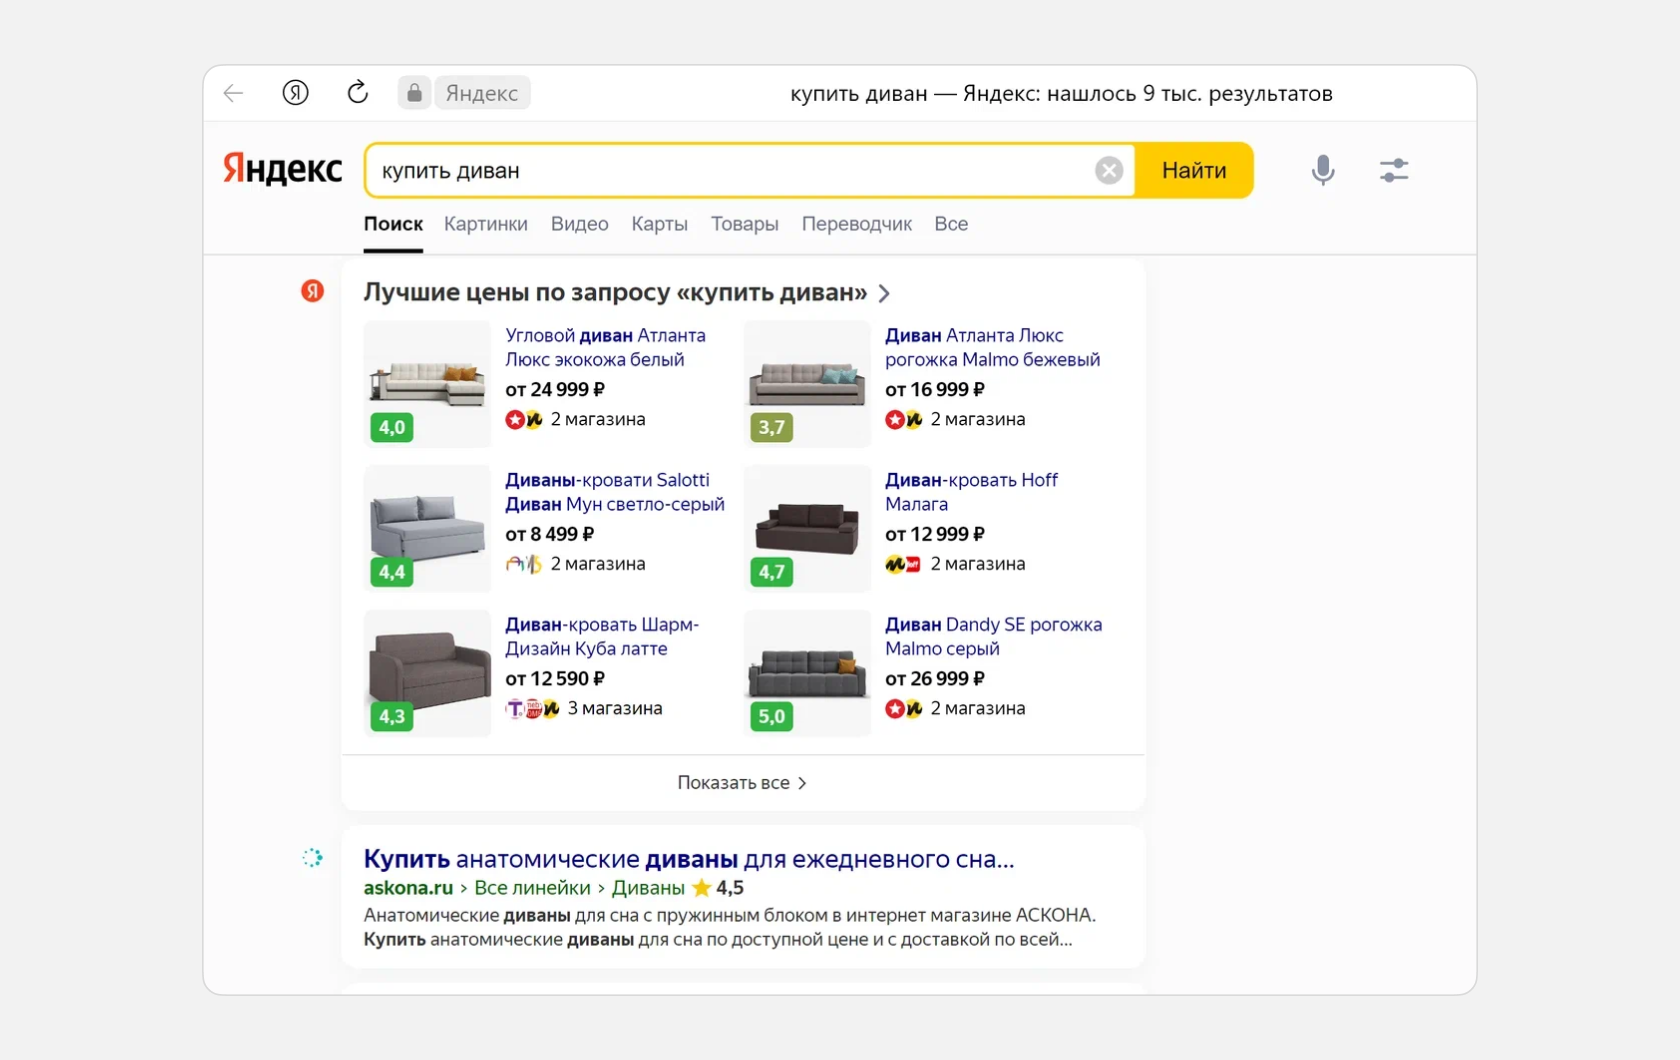Viewport: 1680px width, 1060px height.
Task: Open 'Диван-кровать Шарм-Дизайн Куба латте' link
Action: click(602, 636)
